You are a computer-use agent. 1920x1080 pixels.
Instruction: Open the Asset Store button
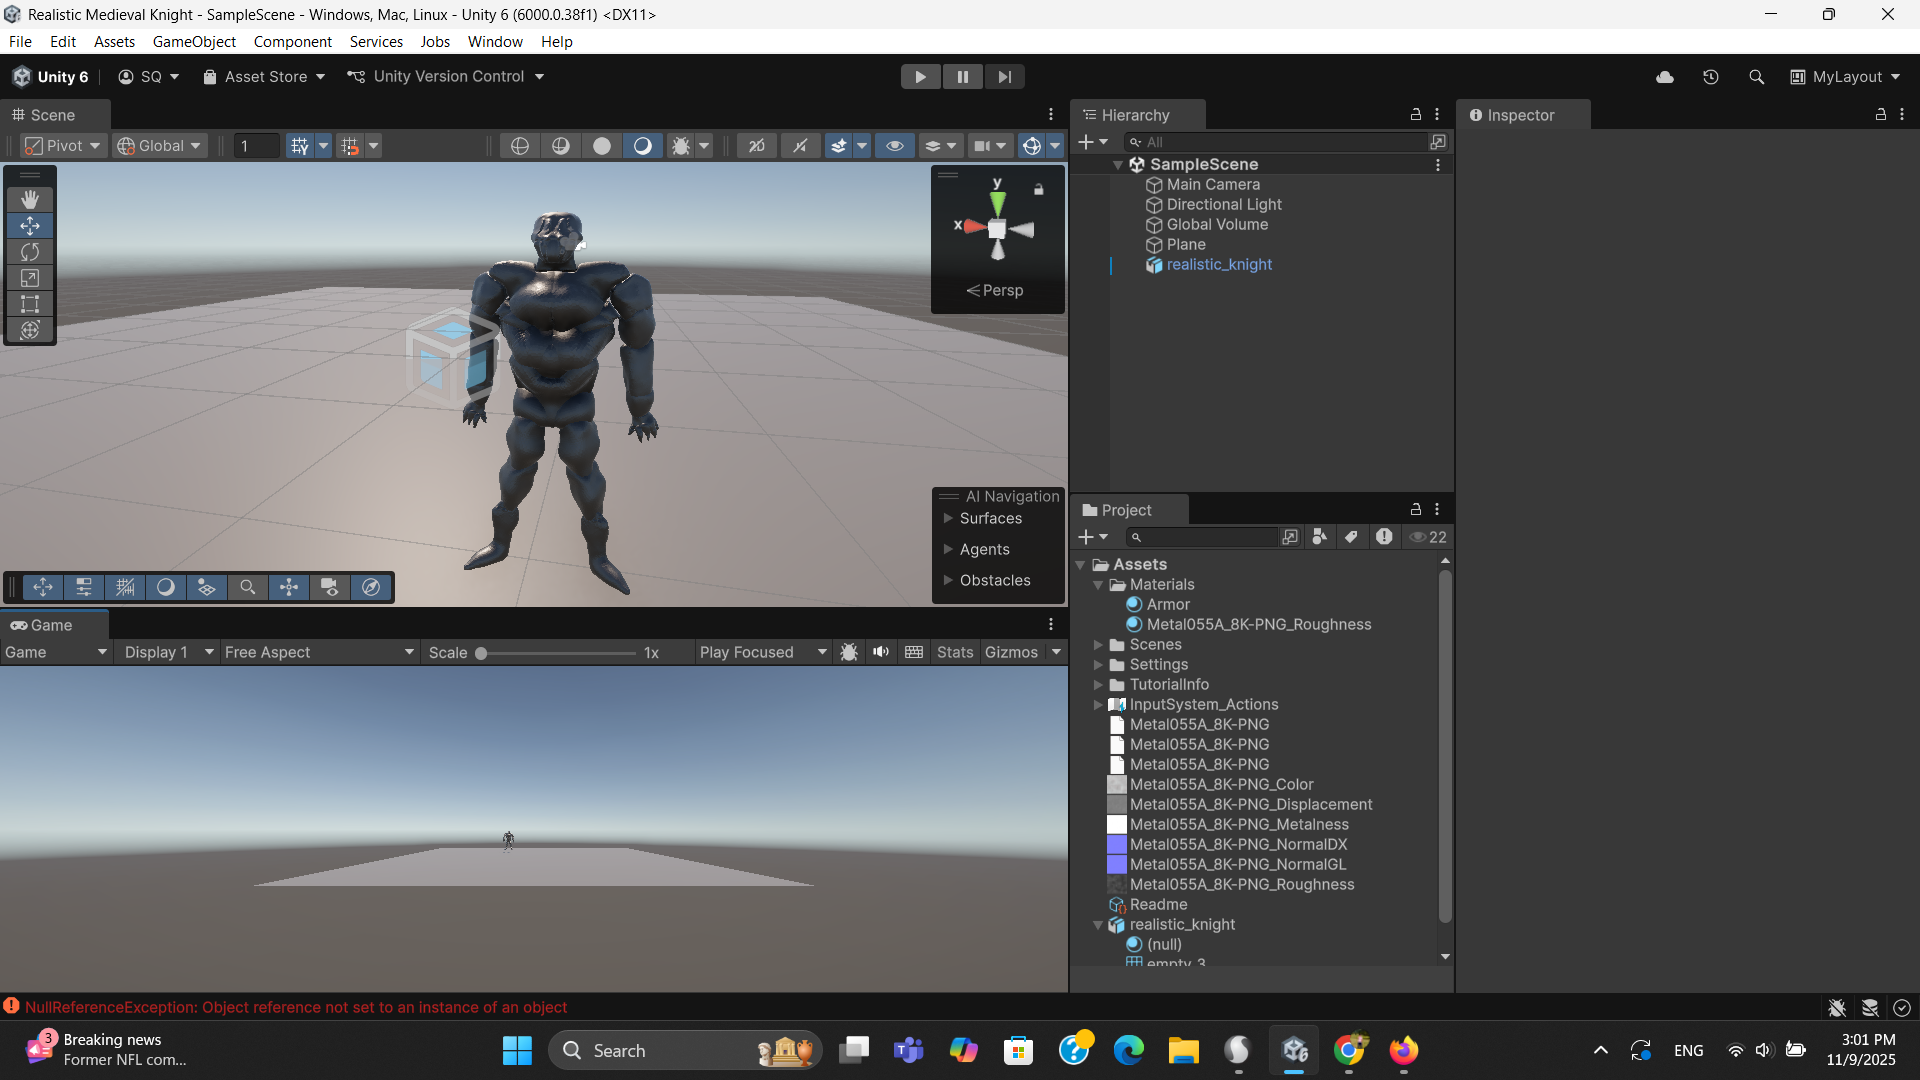[264, 77]
